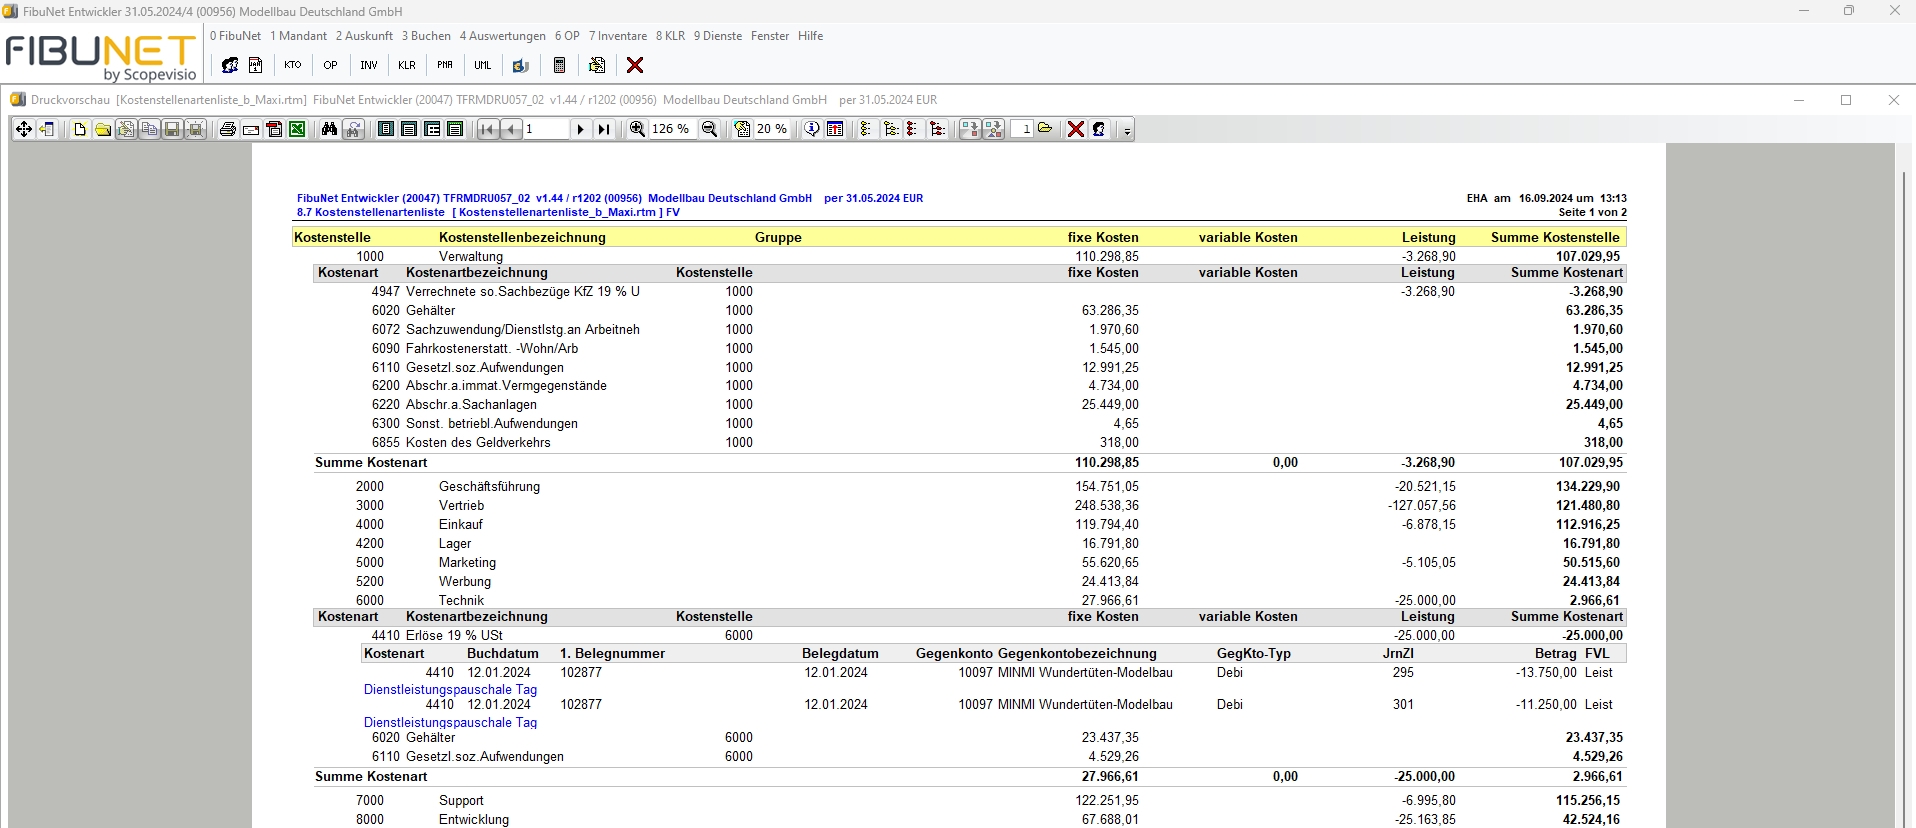Click first Dienstleistungspauschale Tag blue text
This screenshot has width=1916, height=828.
[x=450, y=689]
